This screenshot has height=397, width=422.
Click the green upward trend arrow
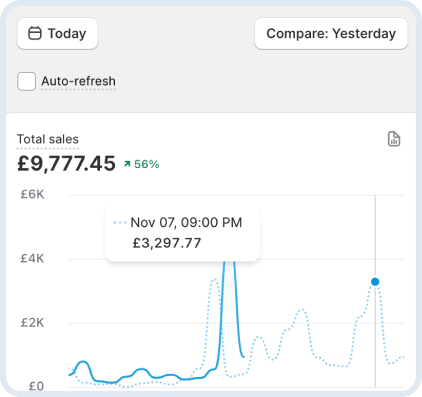127,164
